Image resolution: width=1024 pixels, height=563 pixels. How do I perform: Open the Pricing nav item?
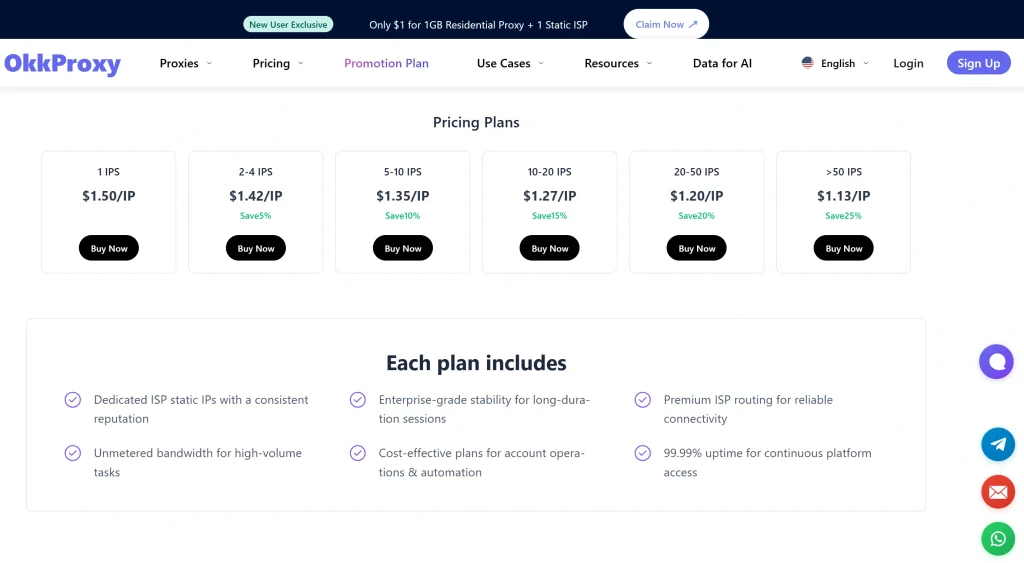[x=271, y=63]
